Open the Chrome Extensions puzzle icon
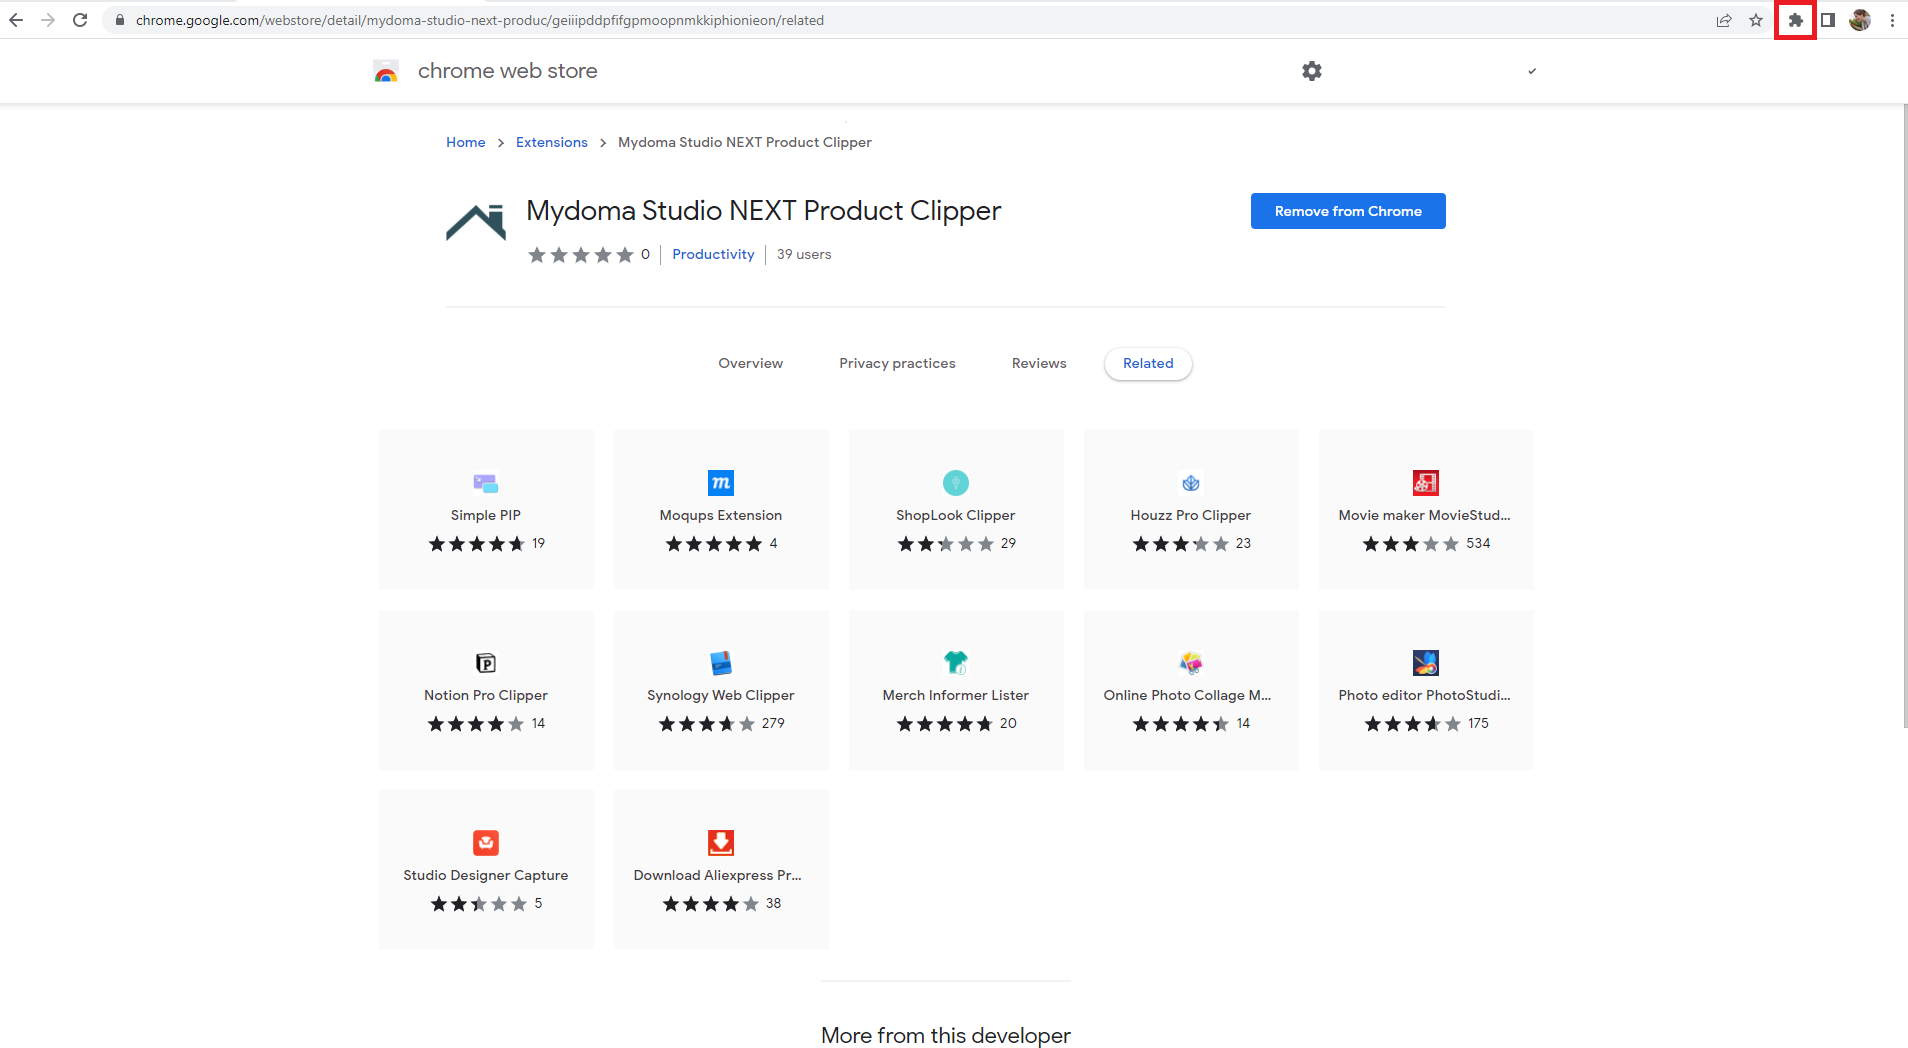The image size is (1908, 1048). [x=1795, y=20]
